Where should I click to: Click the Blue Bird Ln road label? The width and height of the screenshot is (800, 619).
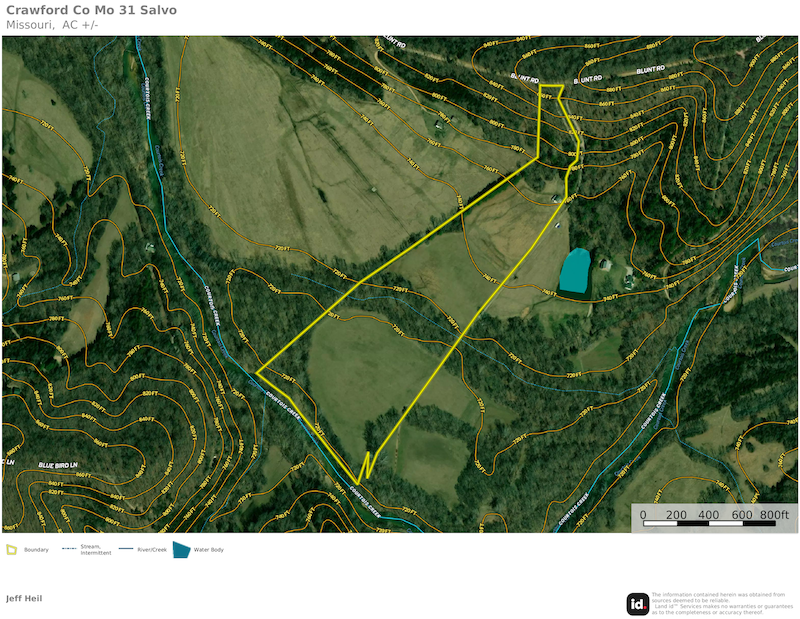57,465
